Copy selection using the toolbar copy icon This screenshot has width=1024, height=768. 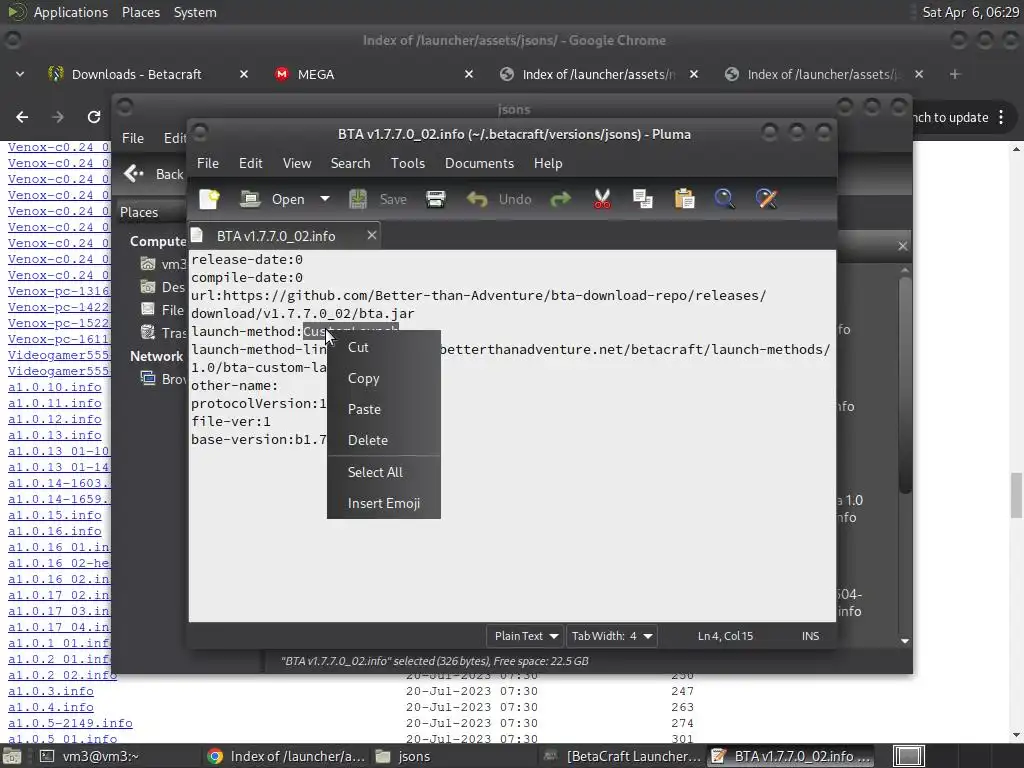643,199
